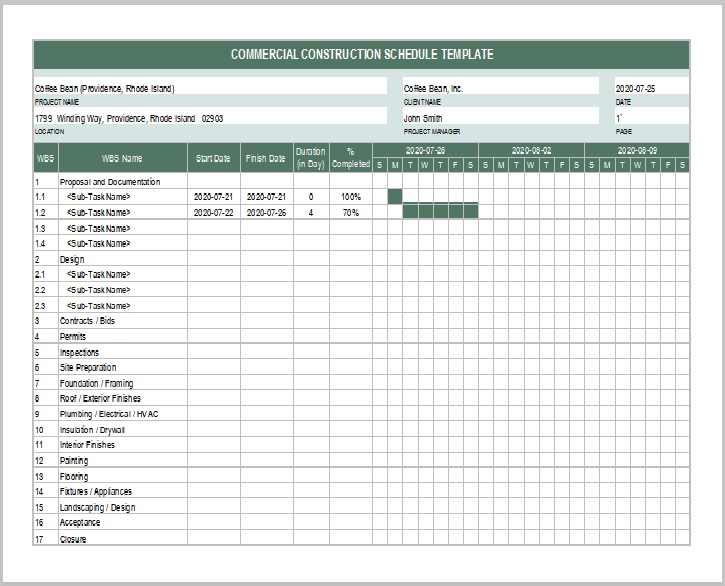This screenshot has height=586, width=725.
Task: Select the Fixtures / Appliances task
Action: pos(95,492)
